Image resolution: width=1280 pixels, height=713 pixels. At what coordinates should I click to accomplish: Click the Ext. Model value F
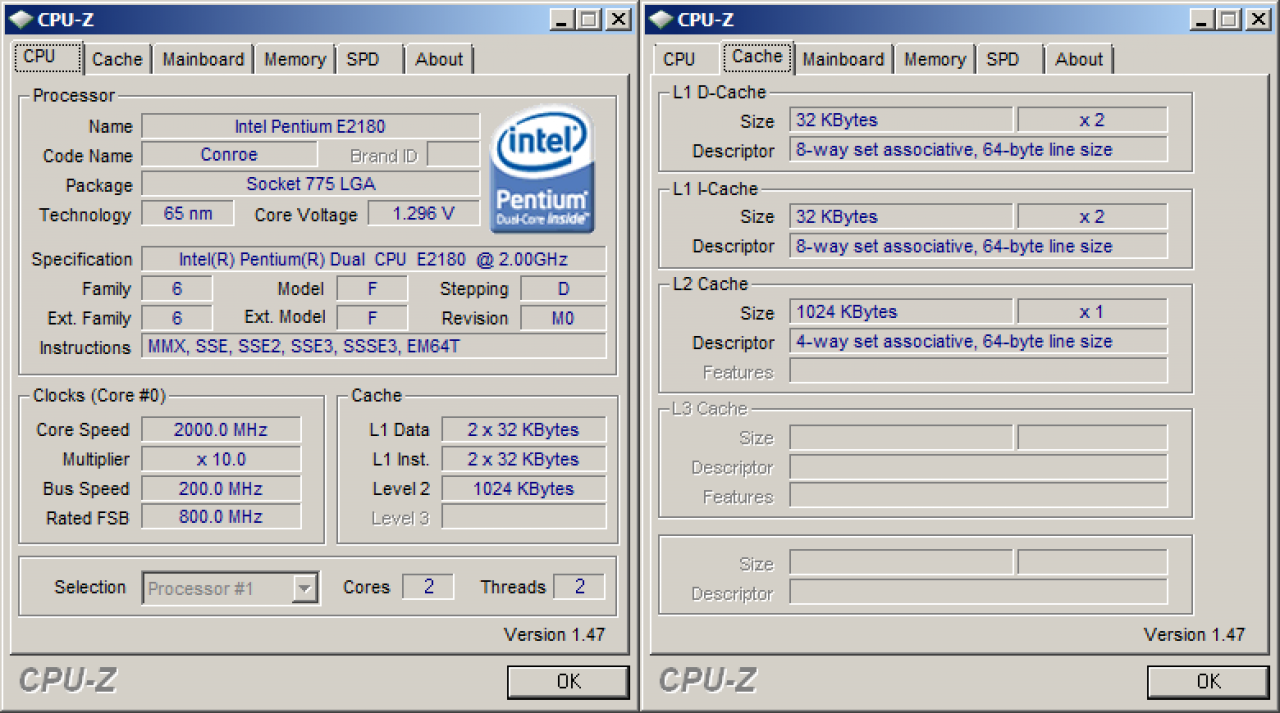(x=372, y=318)
